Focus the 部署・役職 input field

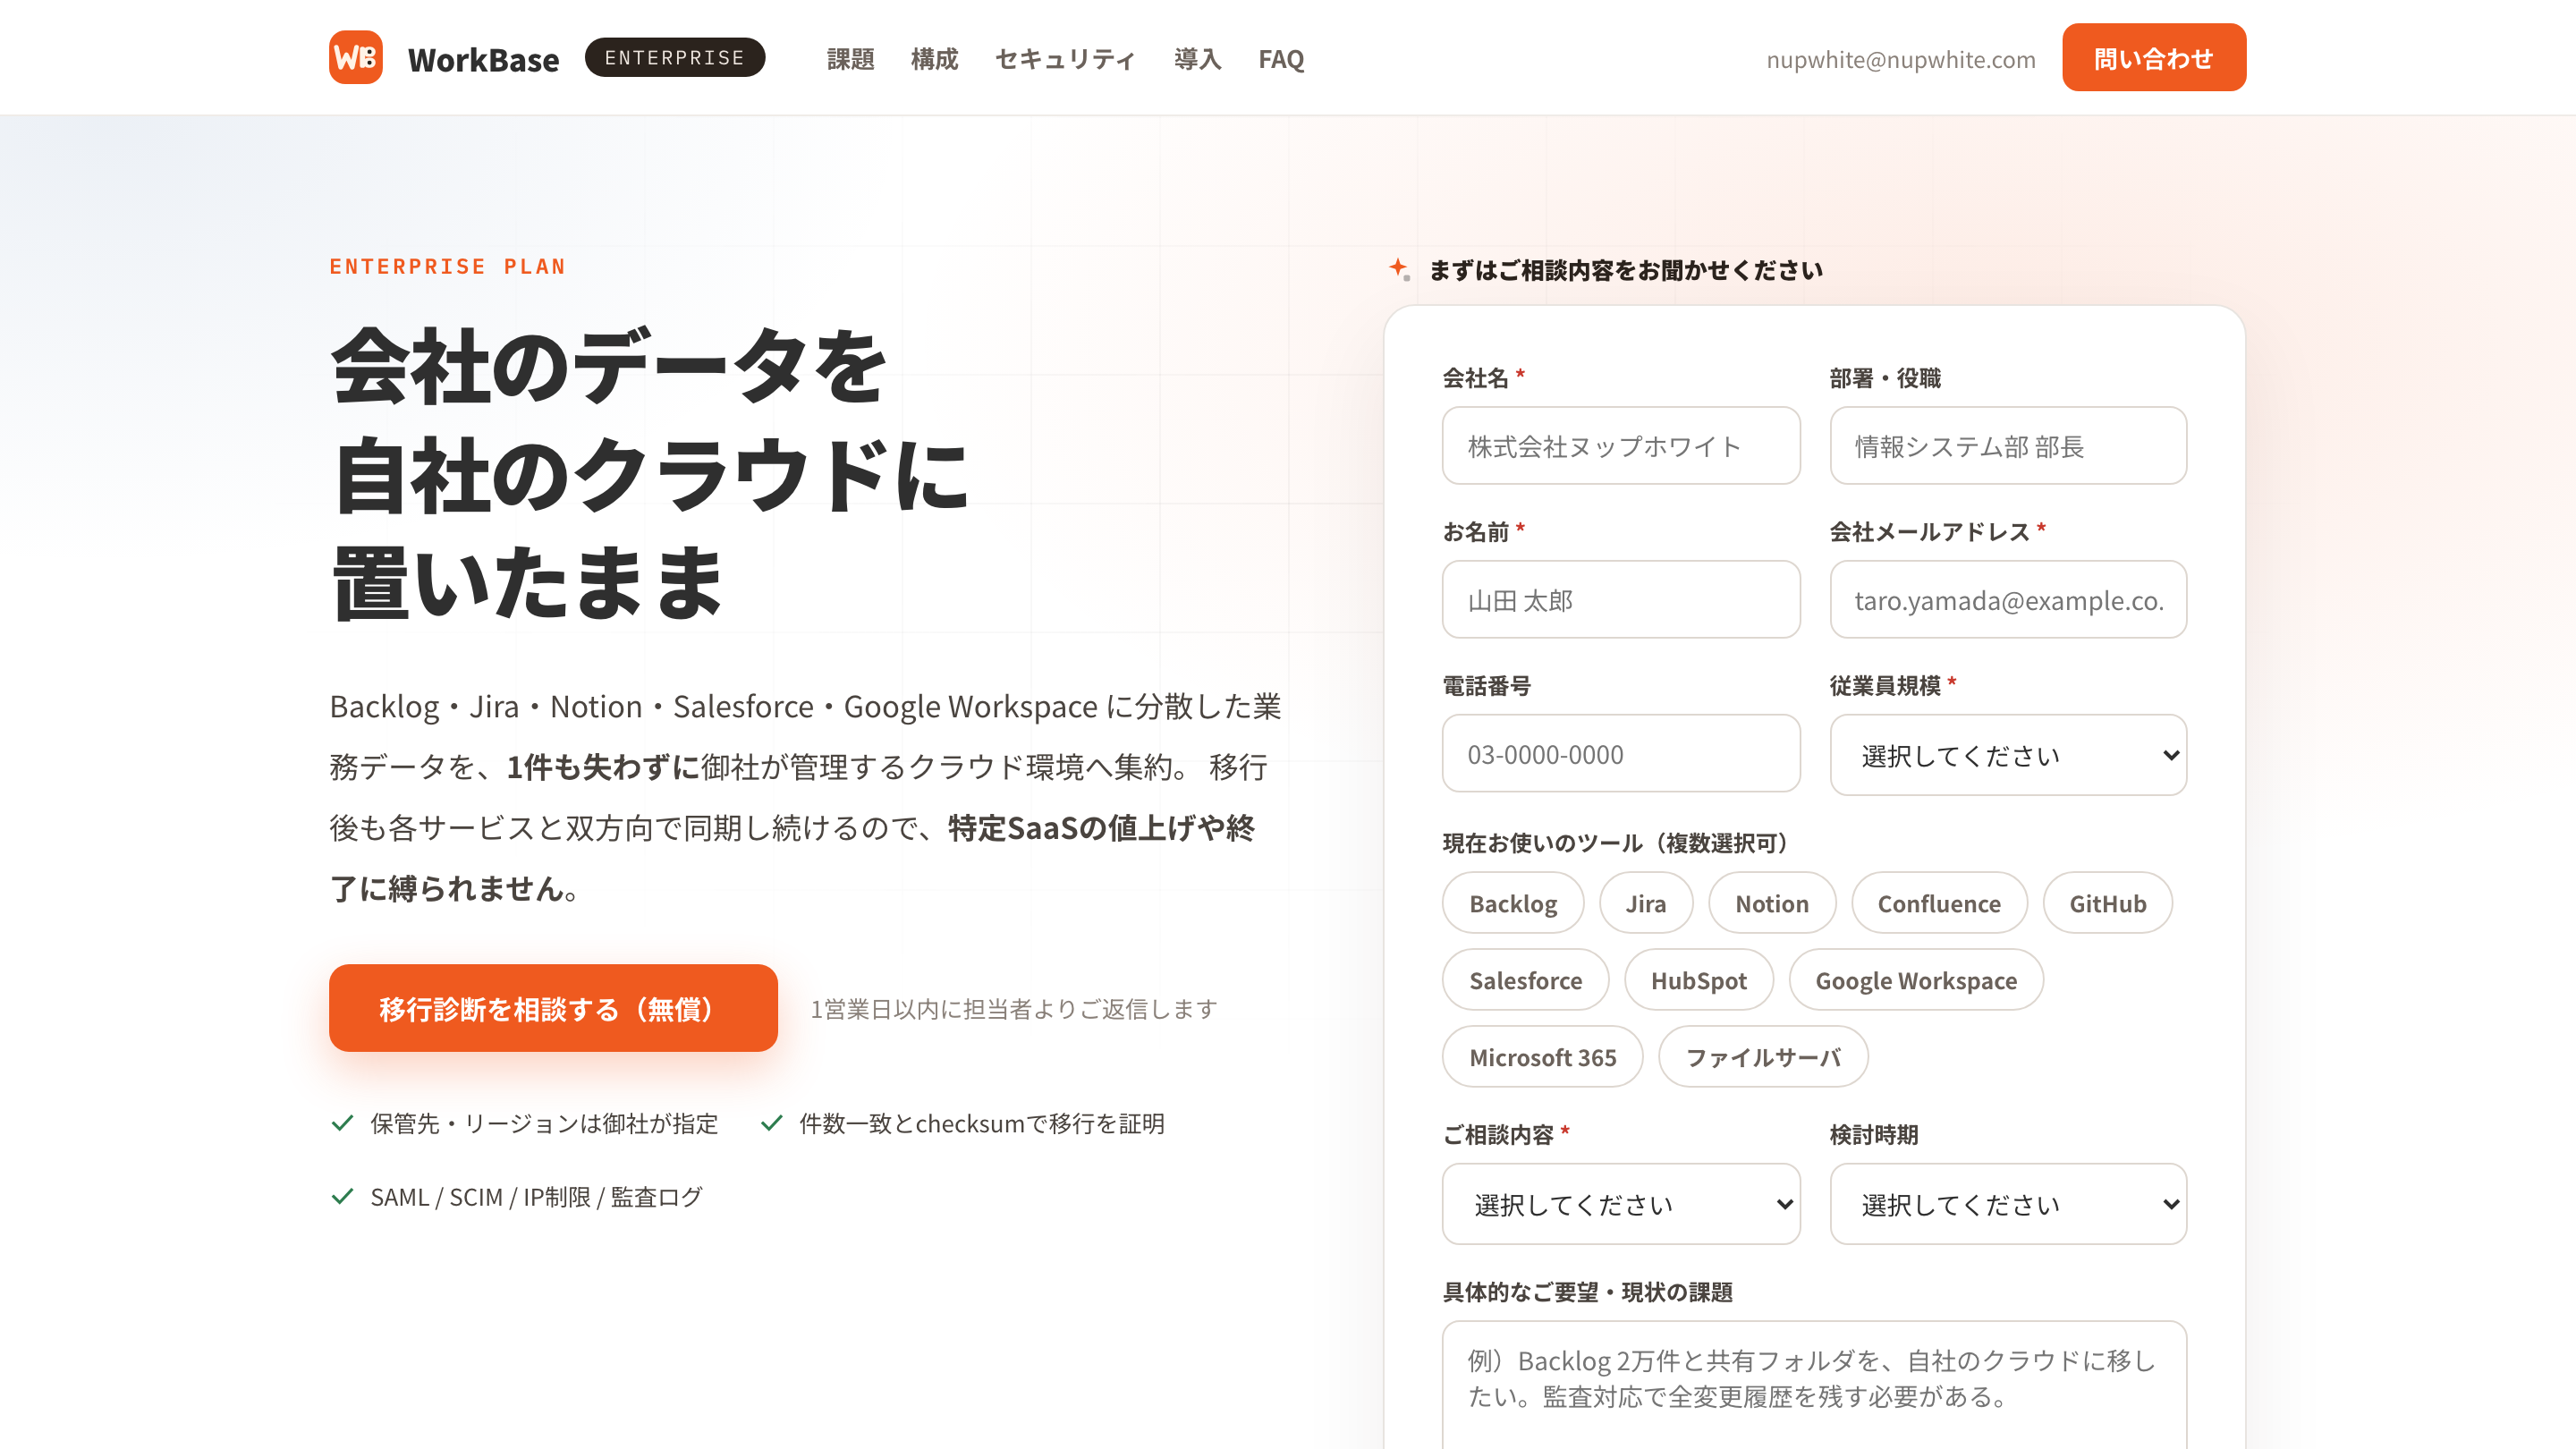[2008, 445]
